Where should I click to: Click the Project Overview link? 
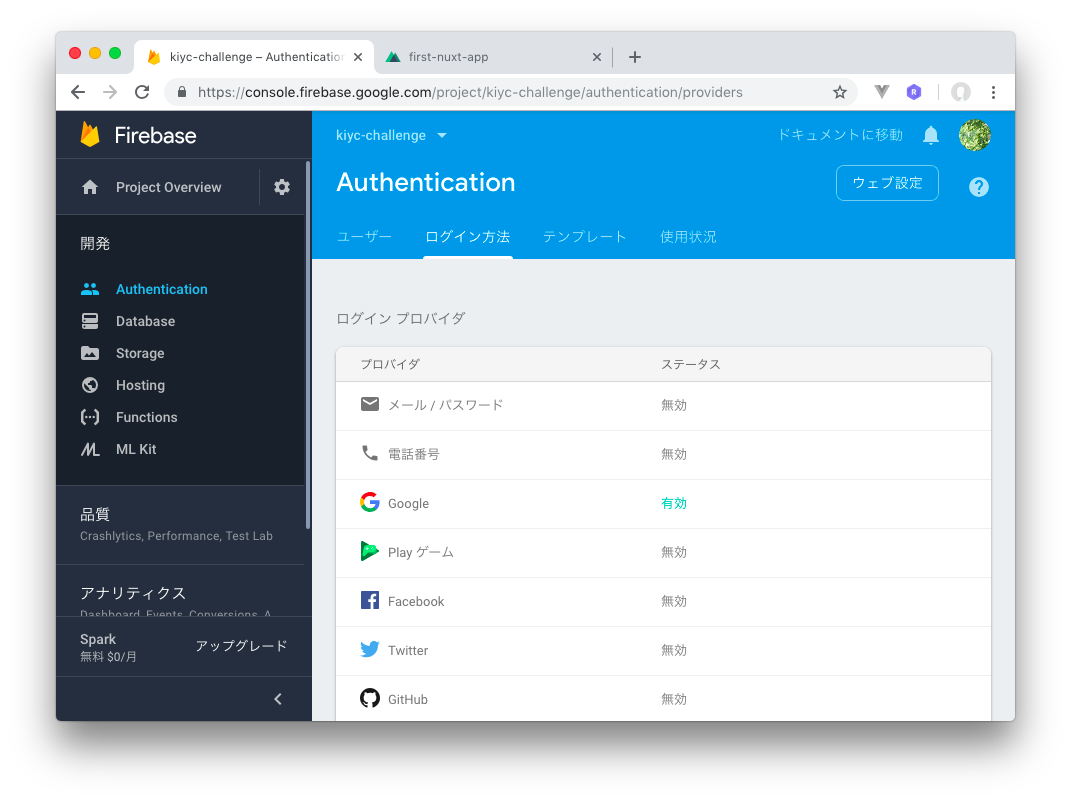tap(169, 187)
